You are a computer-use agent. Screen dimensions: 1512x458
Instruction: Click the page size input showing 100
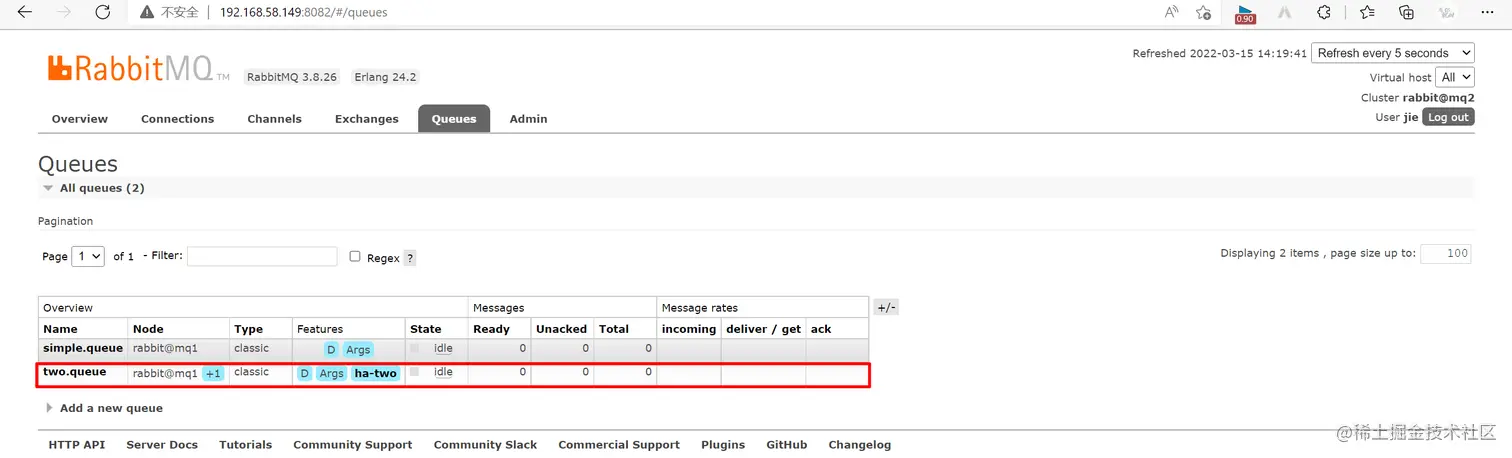1445,254
